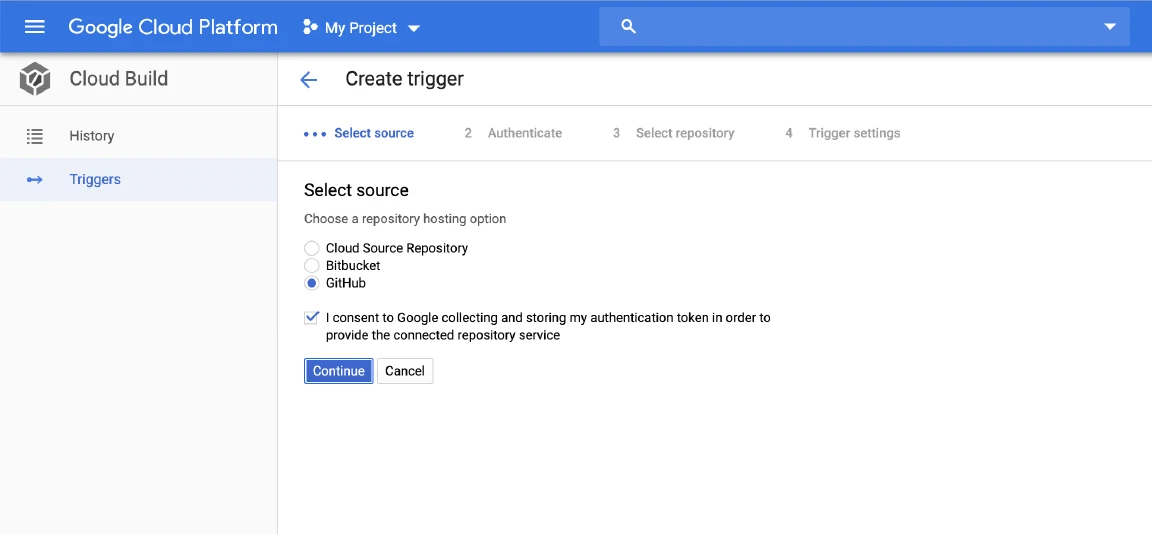Screen dimensions: 1152x534
Task: Go to step 2 Authenticate
Action: (x=513, y=133)
